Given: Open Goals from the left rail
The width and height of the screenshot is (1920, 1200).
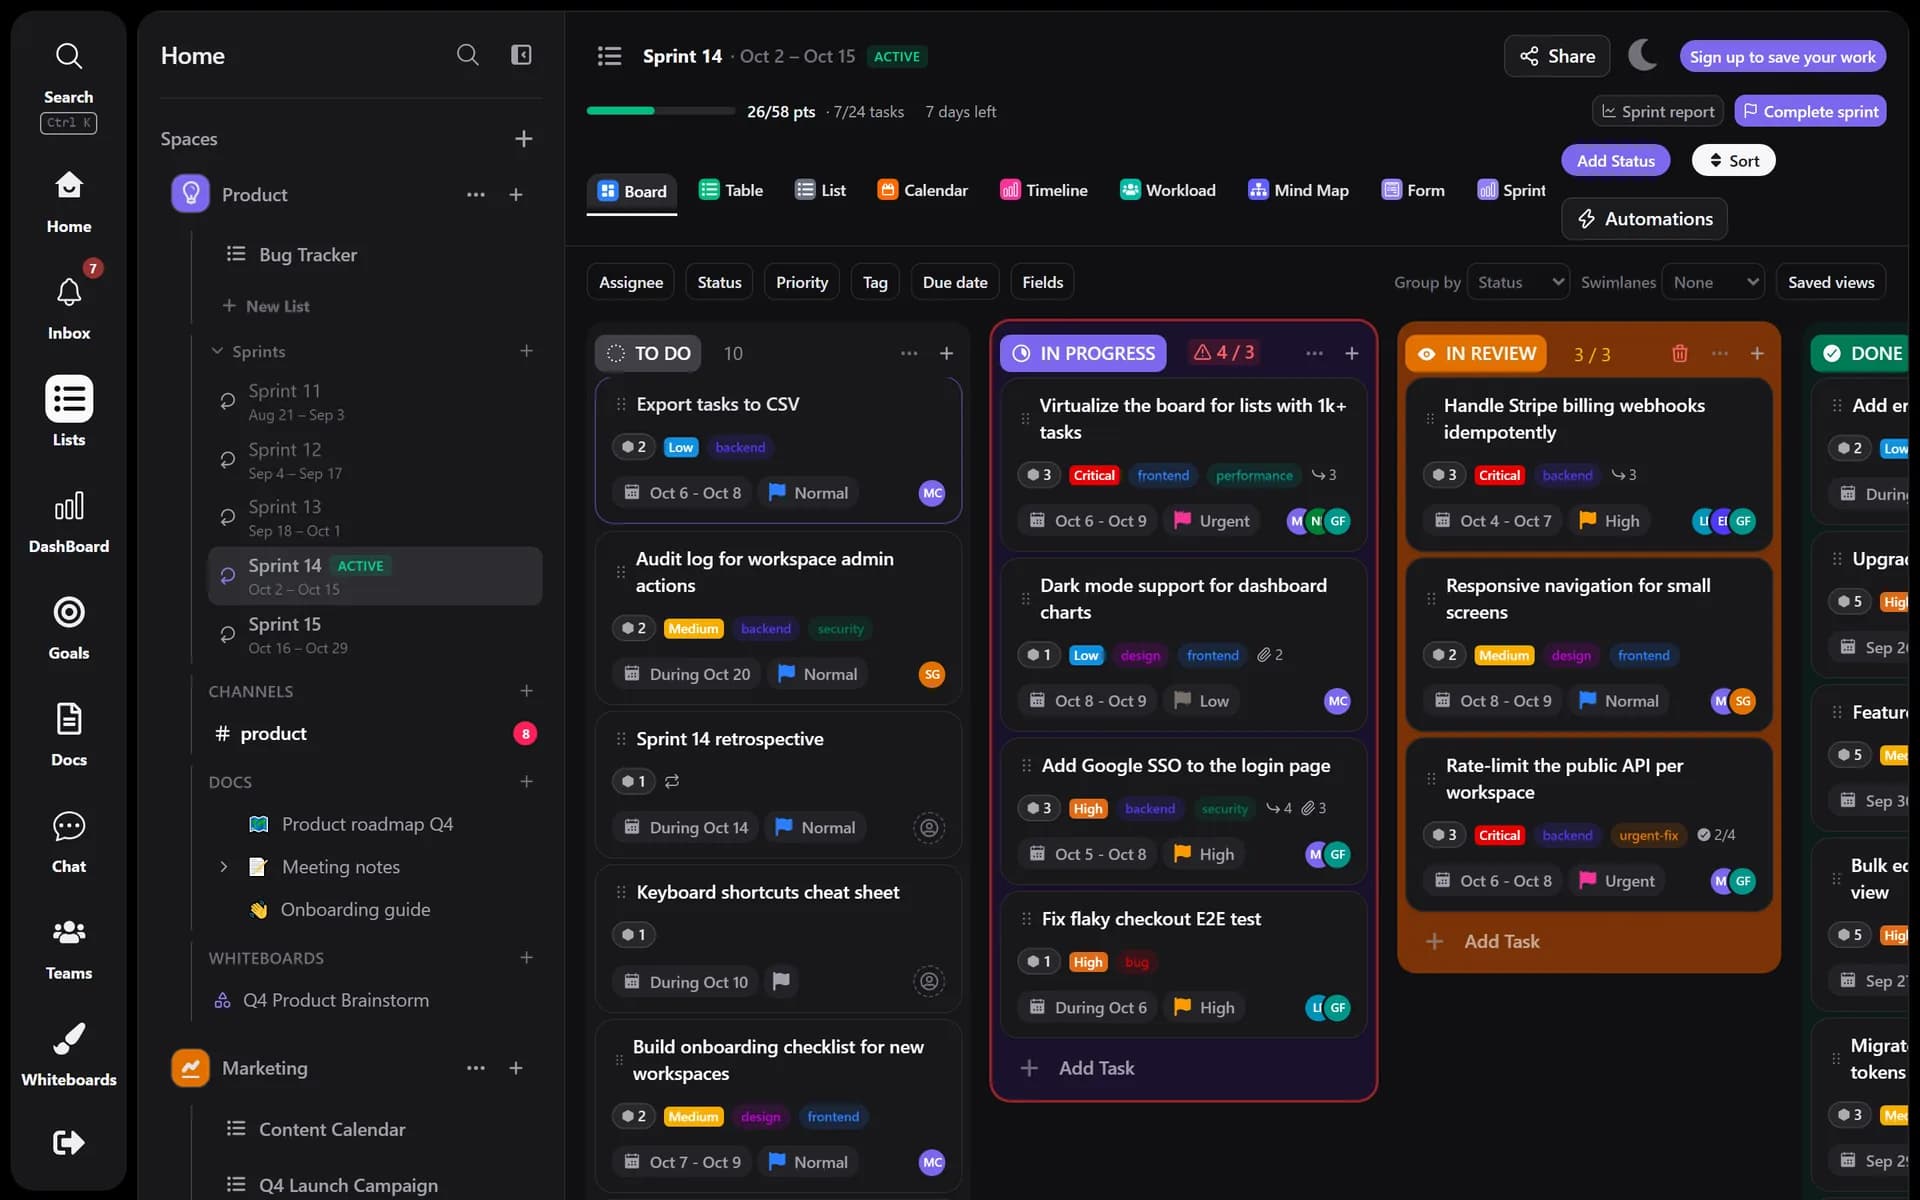Looking at the screenshot, I should pos(68,629).
